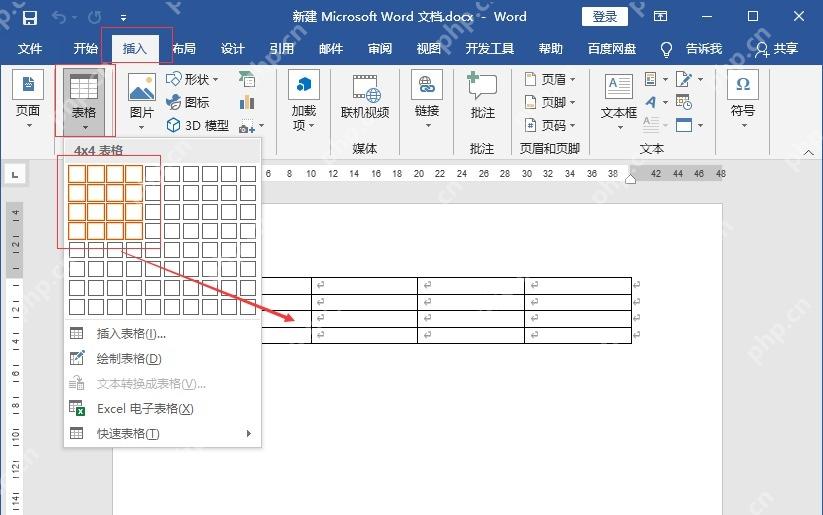Image resolution: width=823 pixels, height=515 pixels.
Task: Click the SmartArt icon
Action: [x=247, y=79]
